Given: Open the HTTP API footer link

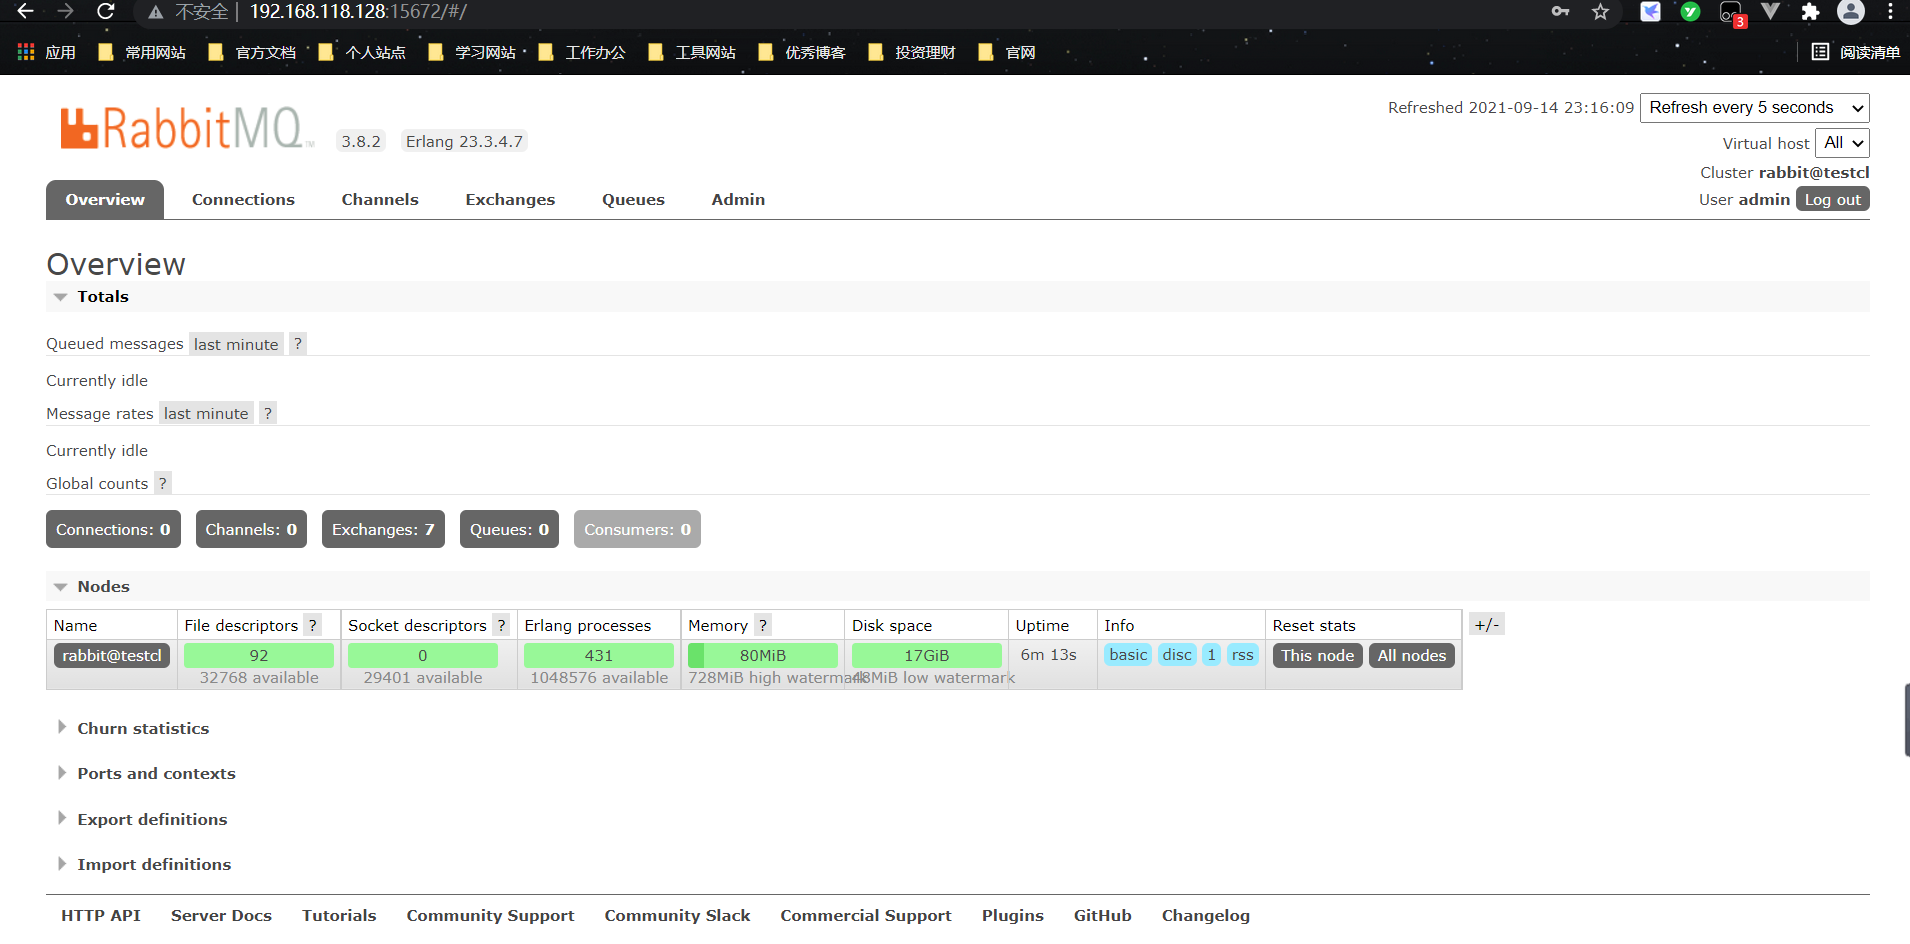Looking at the screenshot, I should (x=101, y=916).
